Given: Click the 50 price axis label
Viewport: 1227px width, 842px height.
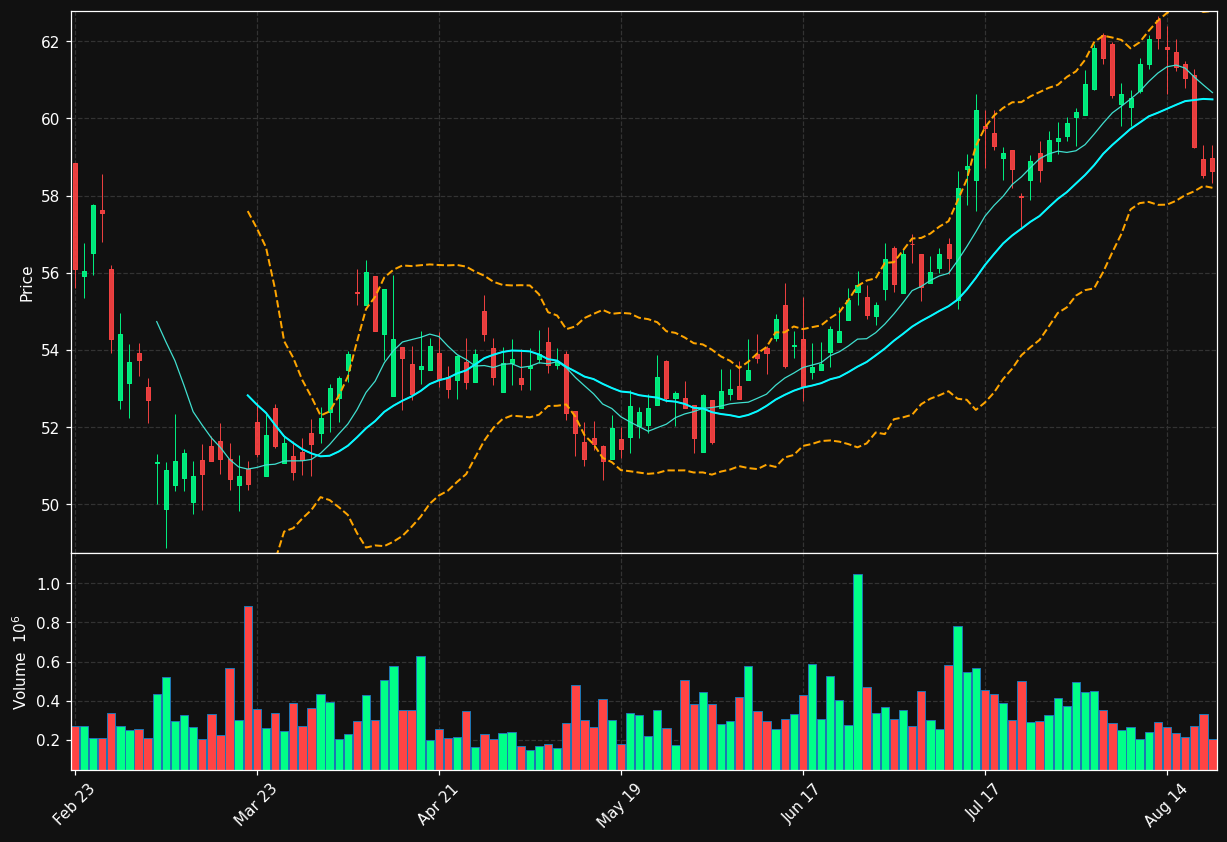Looking at the screenshot, I should (51, 505).
